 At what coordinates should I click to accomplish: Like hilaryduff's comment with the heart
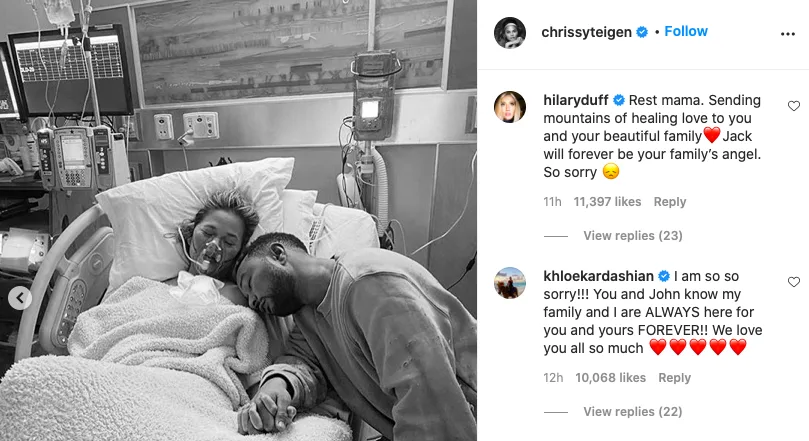point(794,106)
